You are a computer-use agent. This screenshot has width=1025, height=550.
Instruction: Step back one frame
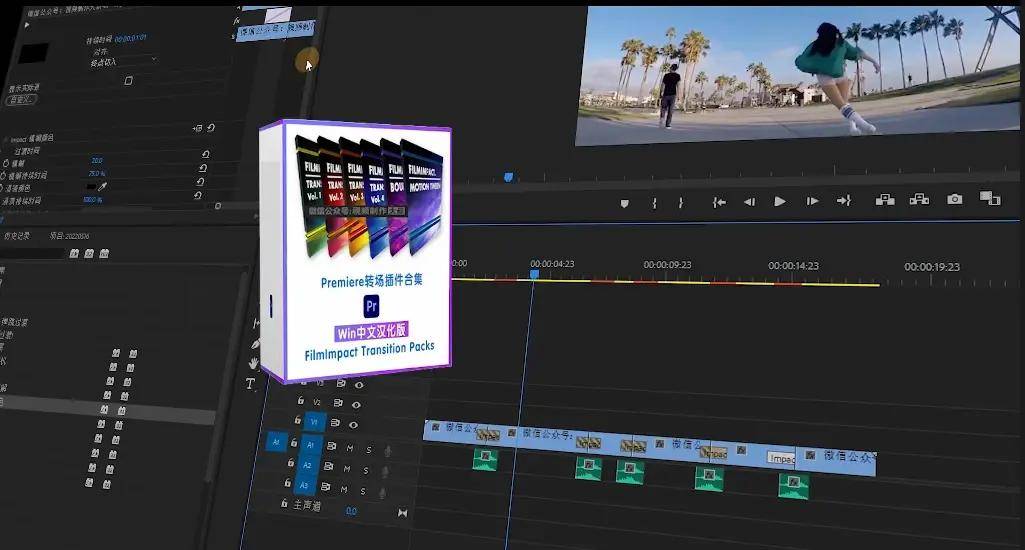tap(749, 202)
